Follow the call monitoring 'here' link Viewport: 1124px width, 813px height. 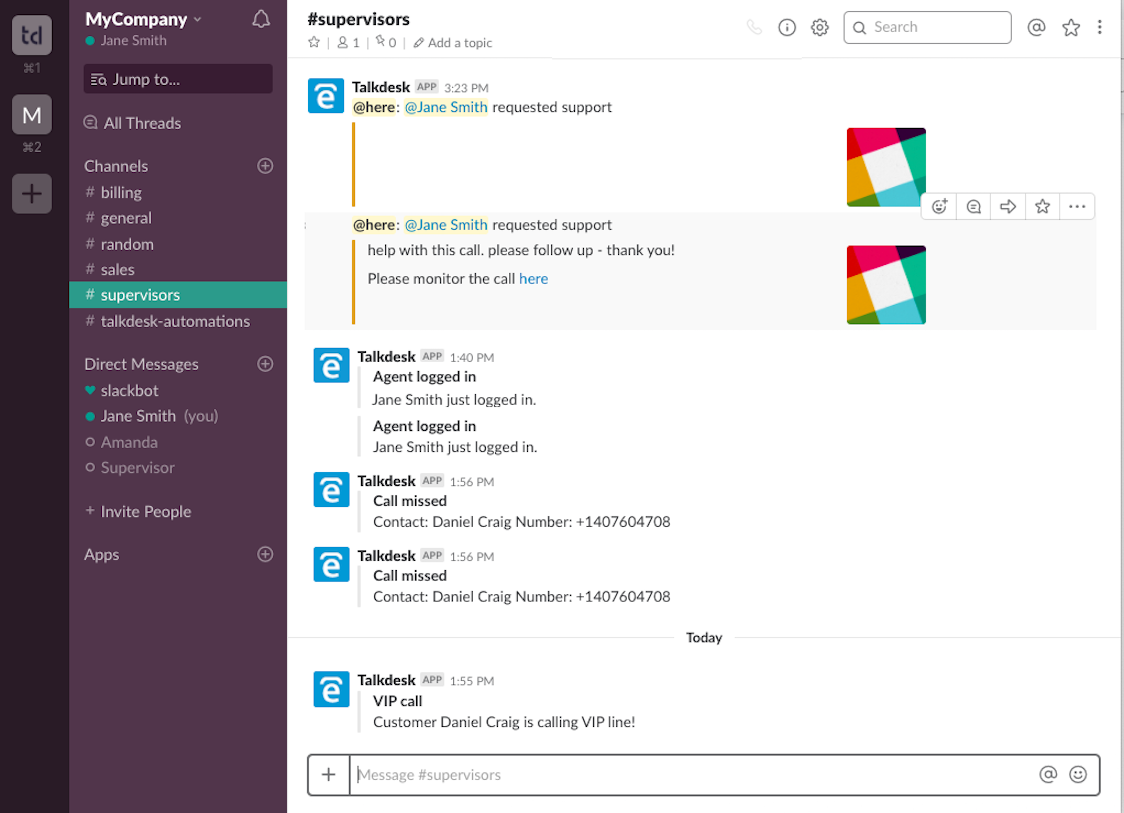tap(533, 278)
